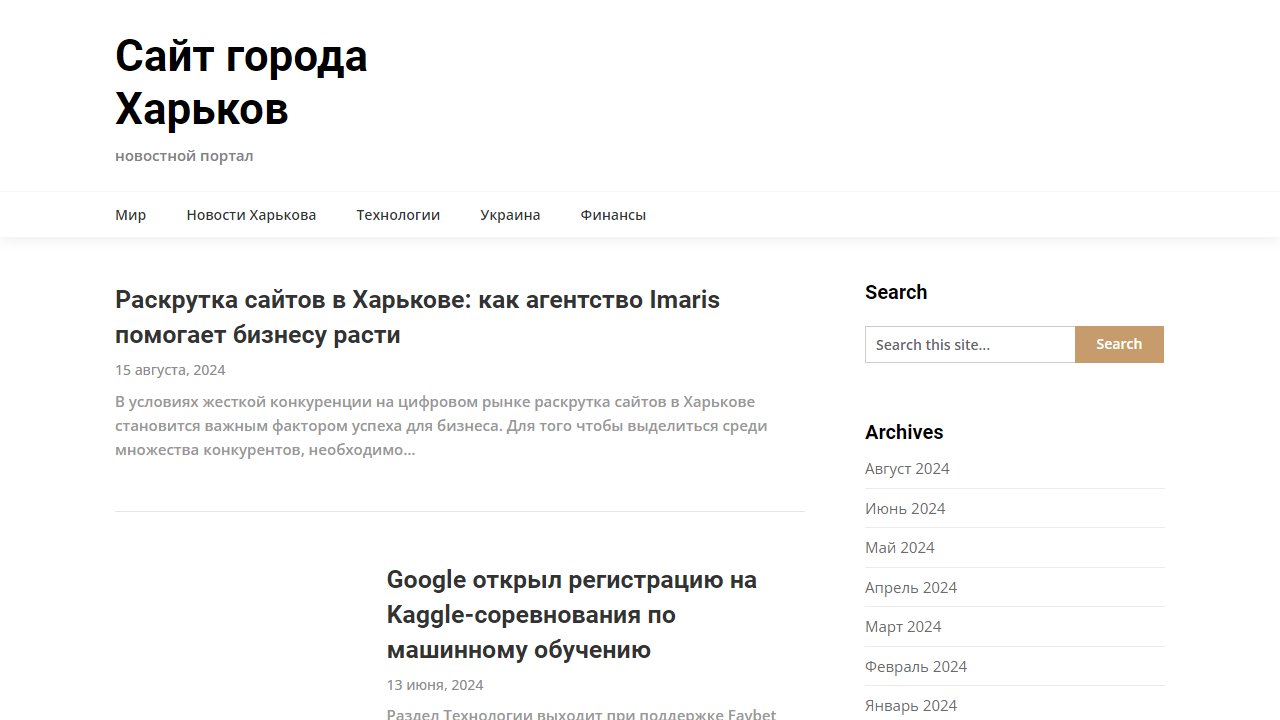Click the excerpt text of the Imaris article

pyautogui.click(x=441, y=426)
